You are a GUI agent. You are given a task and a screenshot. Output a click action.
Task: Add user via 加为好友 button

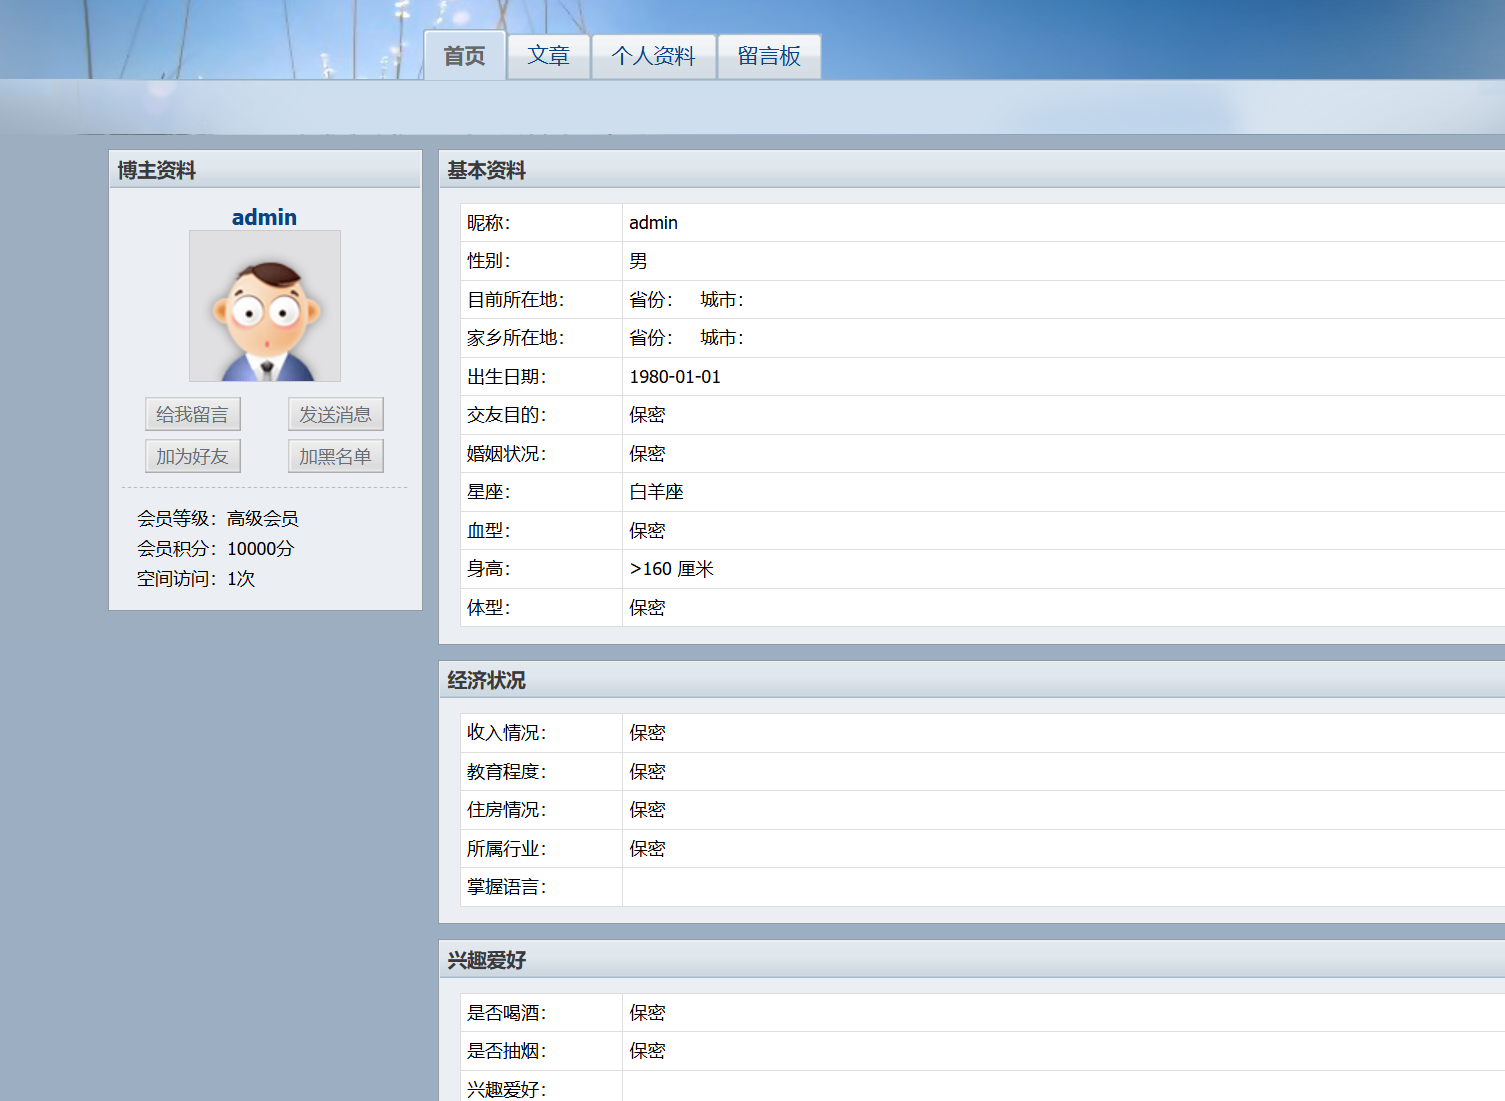(x=193, y=456)
